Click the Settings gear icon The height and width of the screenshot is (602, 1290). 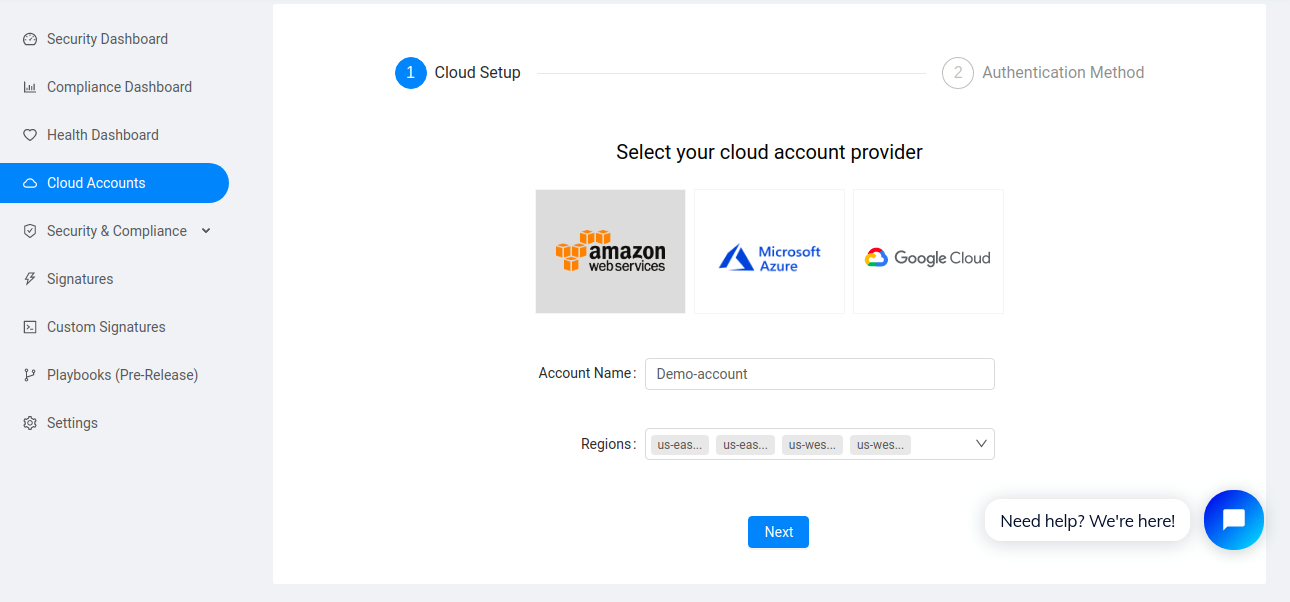(x=30, y=423)
